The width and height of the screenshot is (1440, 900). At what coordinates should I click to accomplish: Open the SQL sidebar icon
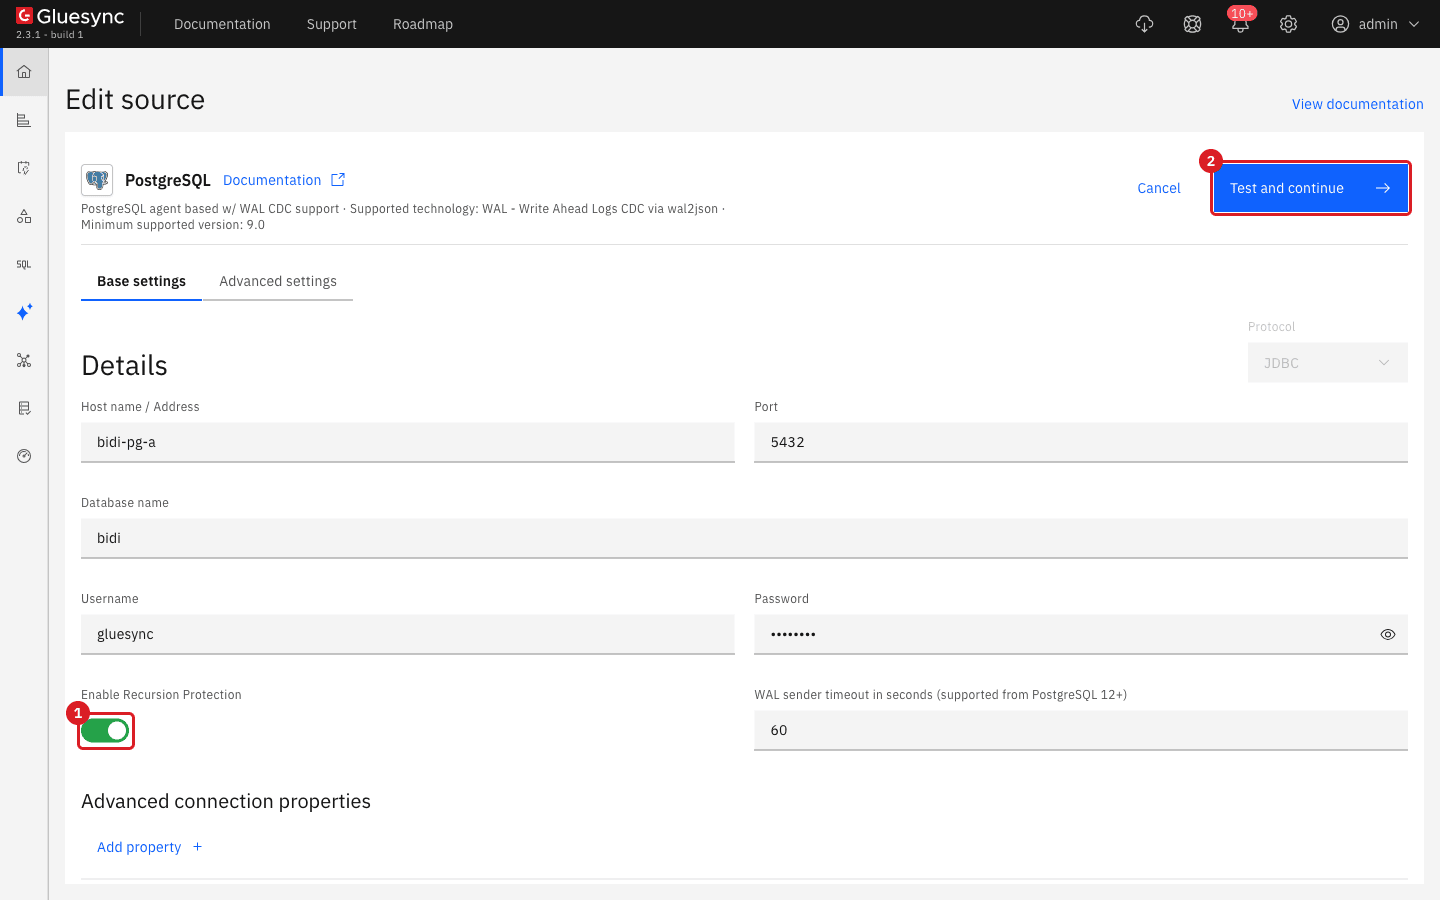click(24, 264)
